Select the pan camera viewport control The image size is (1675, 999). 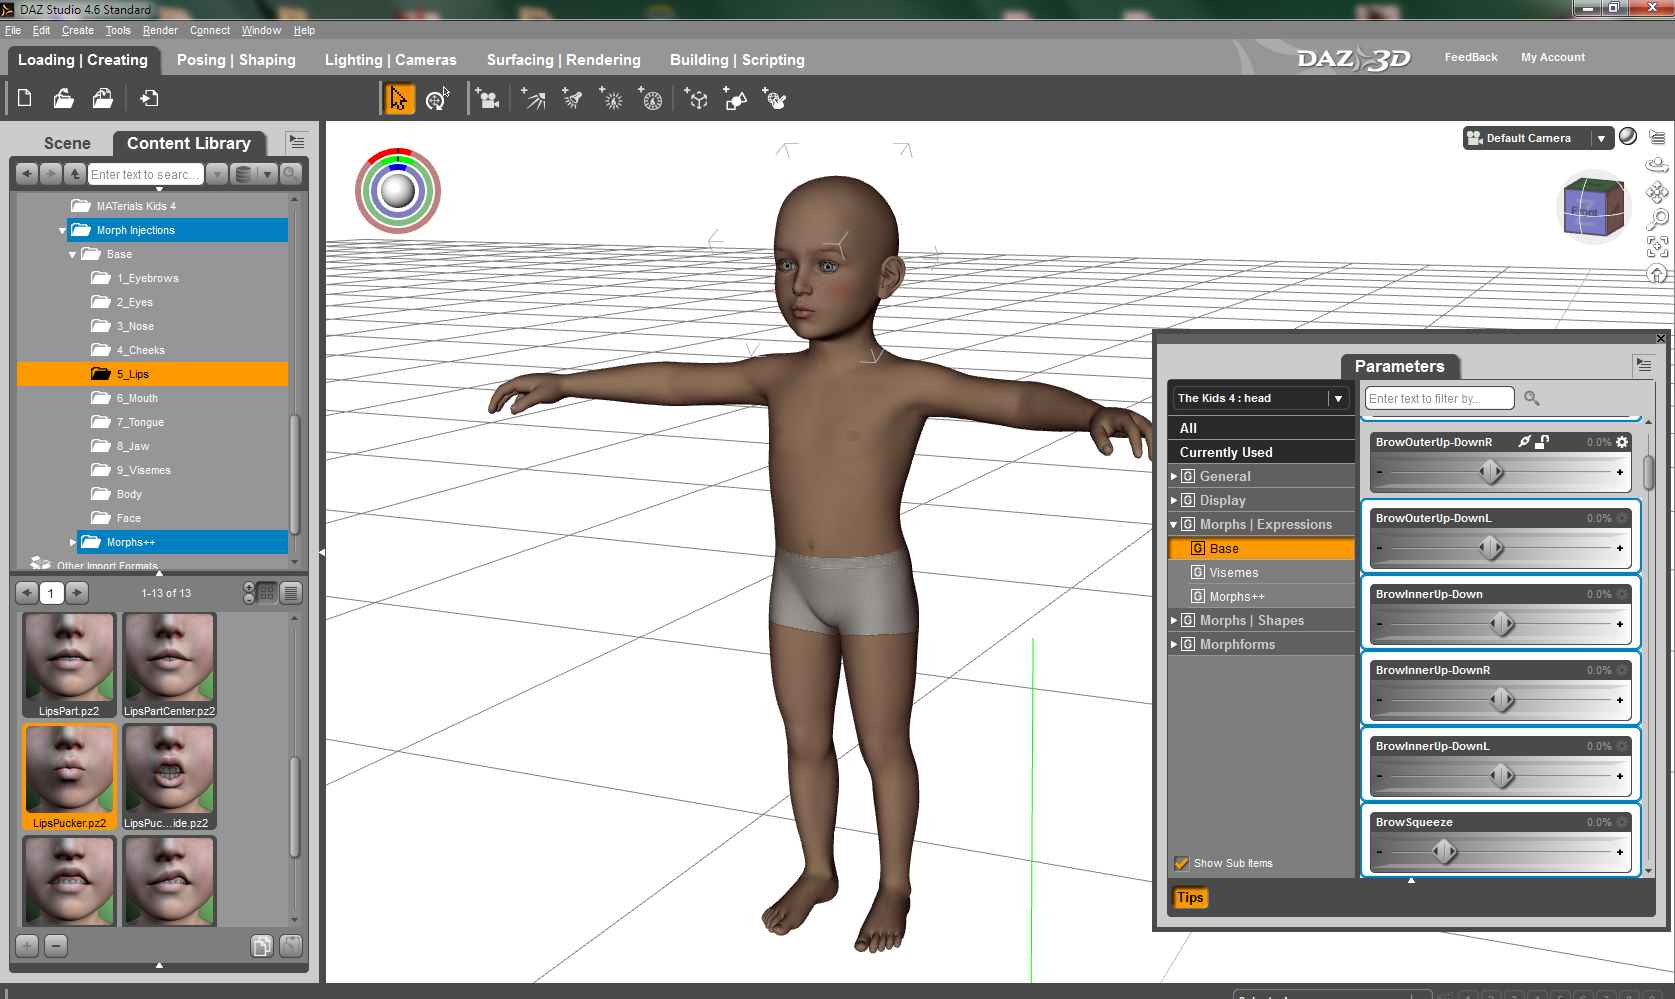[1657, 191]
